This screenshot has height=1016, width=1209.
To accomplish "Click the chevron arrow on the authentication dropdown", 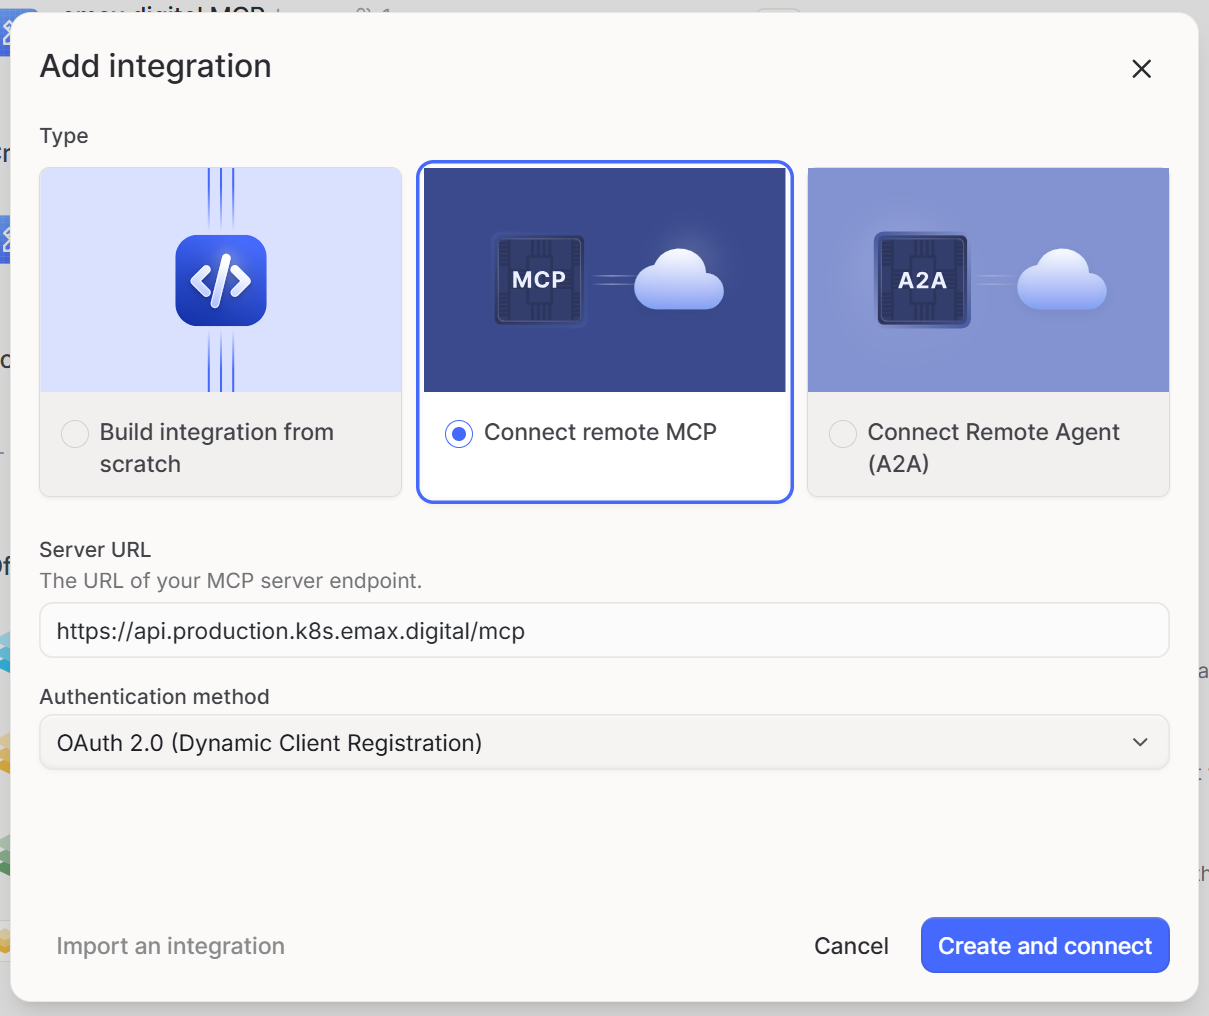I will coord(1140,742).
